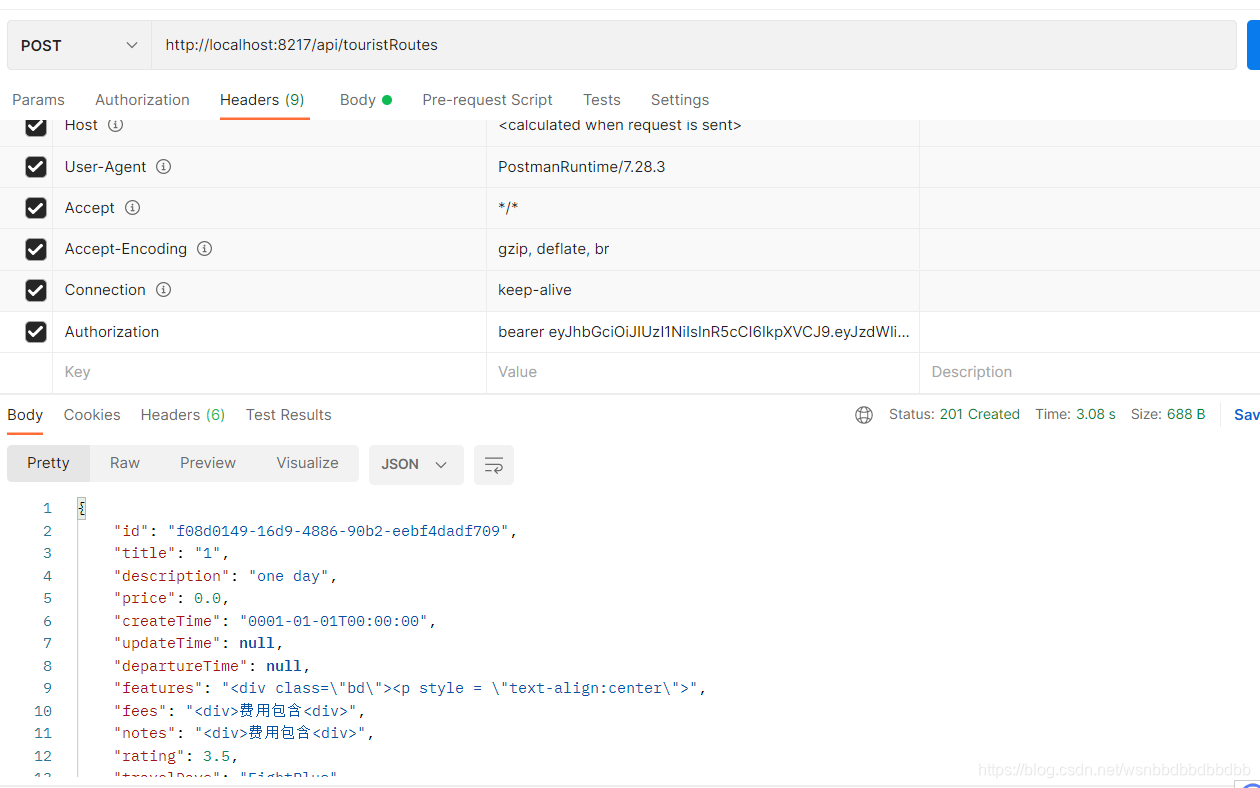Click the info icon next to Accept-Encoding
Image resolution: width=1260 pixels, height=788 pixels.
point(204,249)
